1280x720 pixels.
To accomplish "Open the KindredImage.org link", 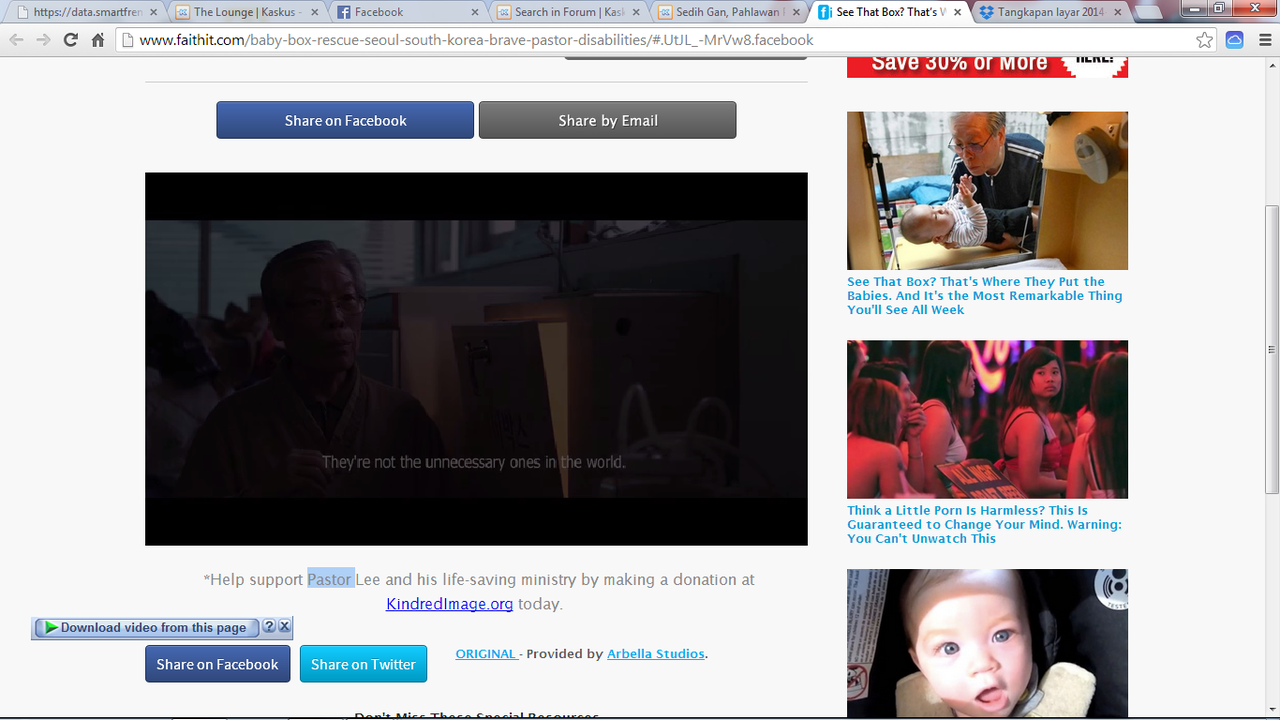I will pos(450,604).
